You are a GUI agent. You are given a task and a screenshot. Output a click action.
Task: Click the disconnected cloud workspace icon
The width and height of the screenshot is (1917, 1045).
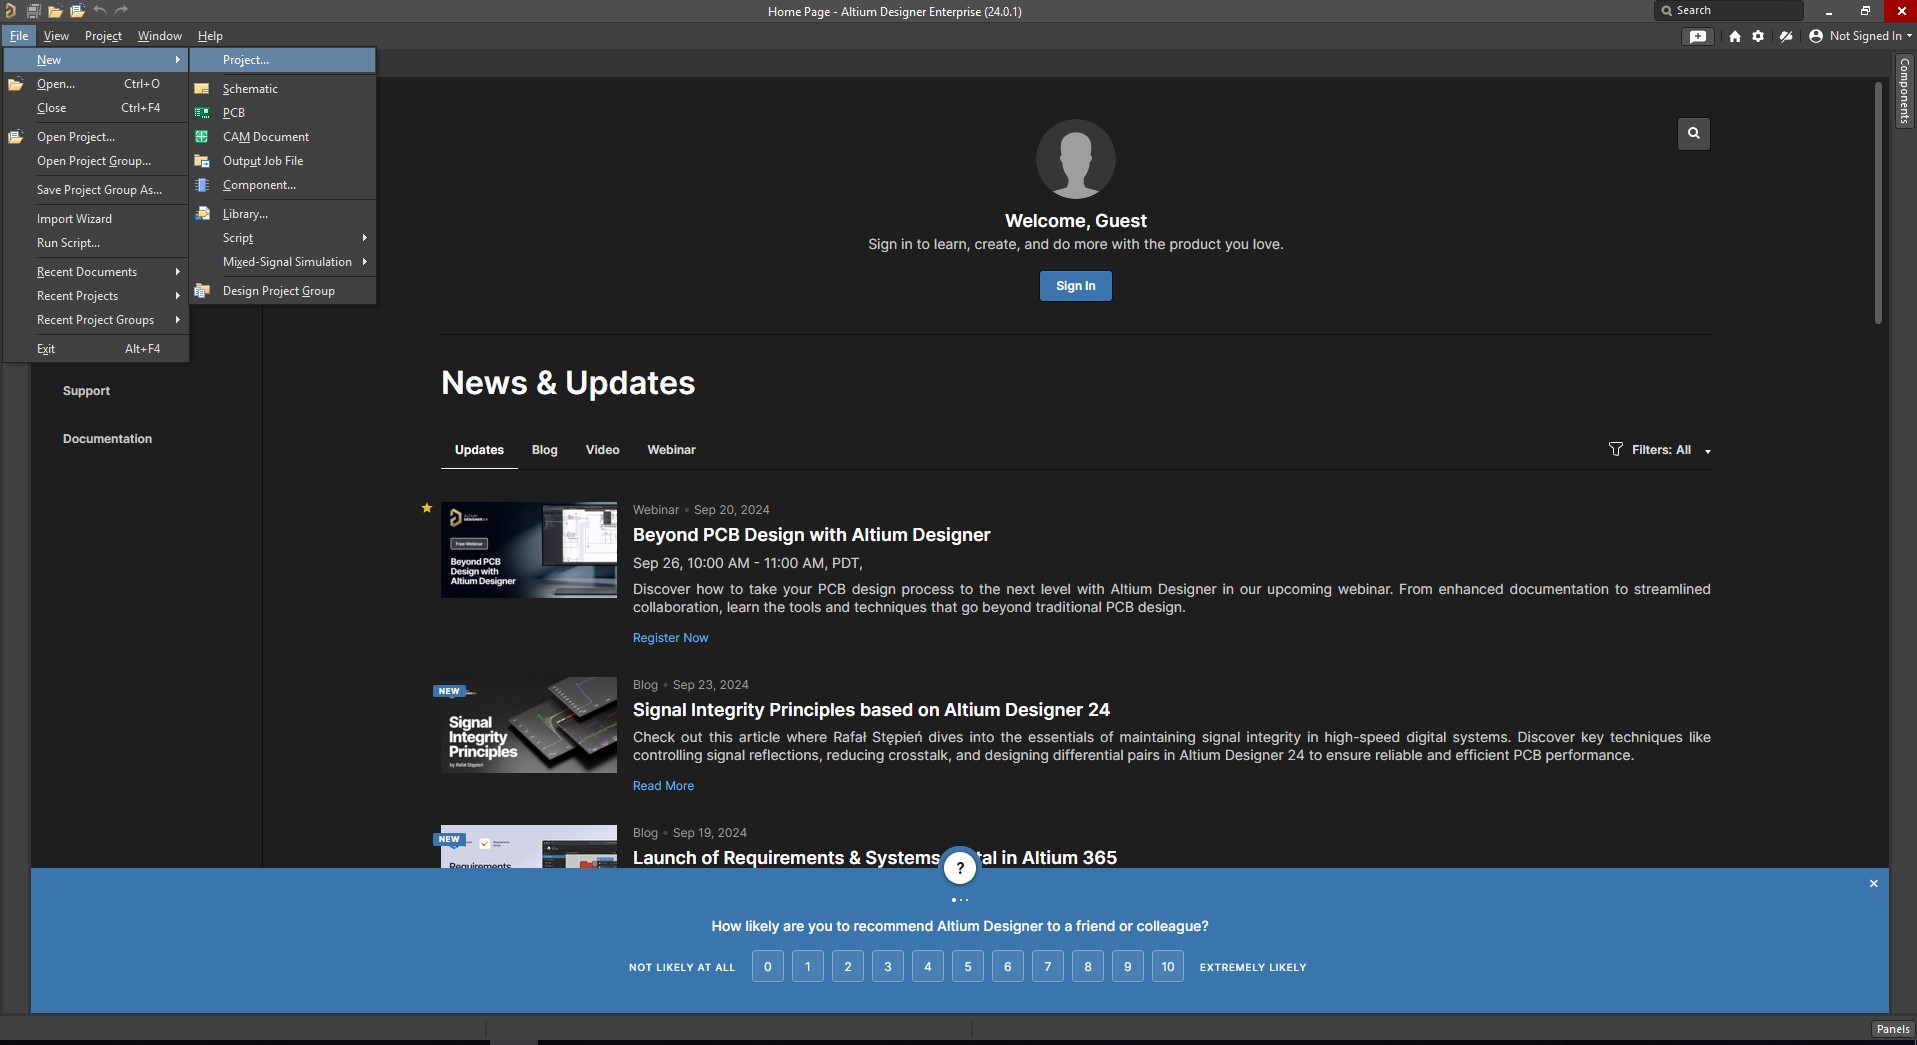(1786, 36)
